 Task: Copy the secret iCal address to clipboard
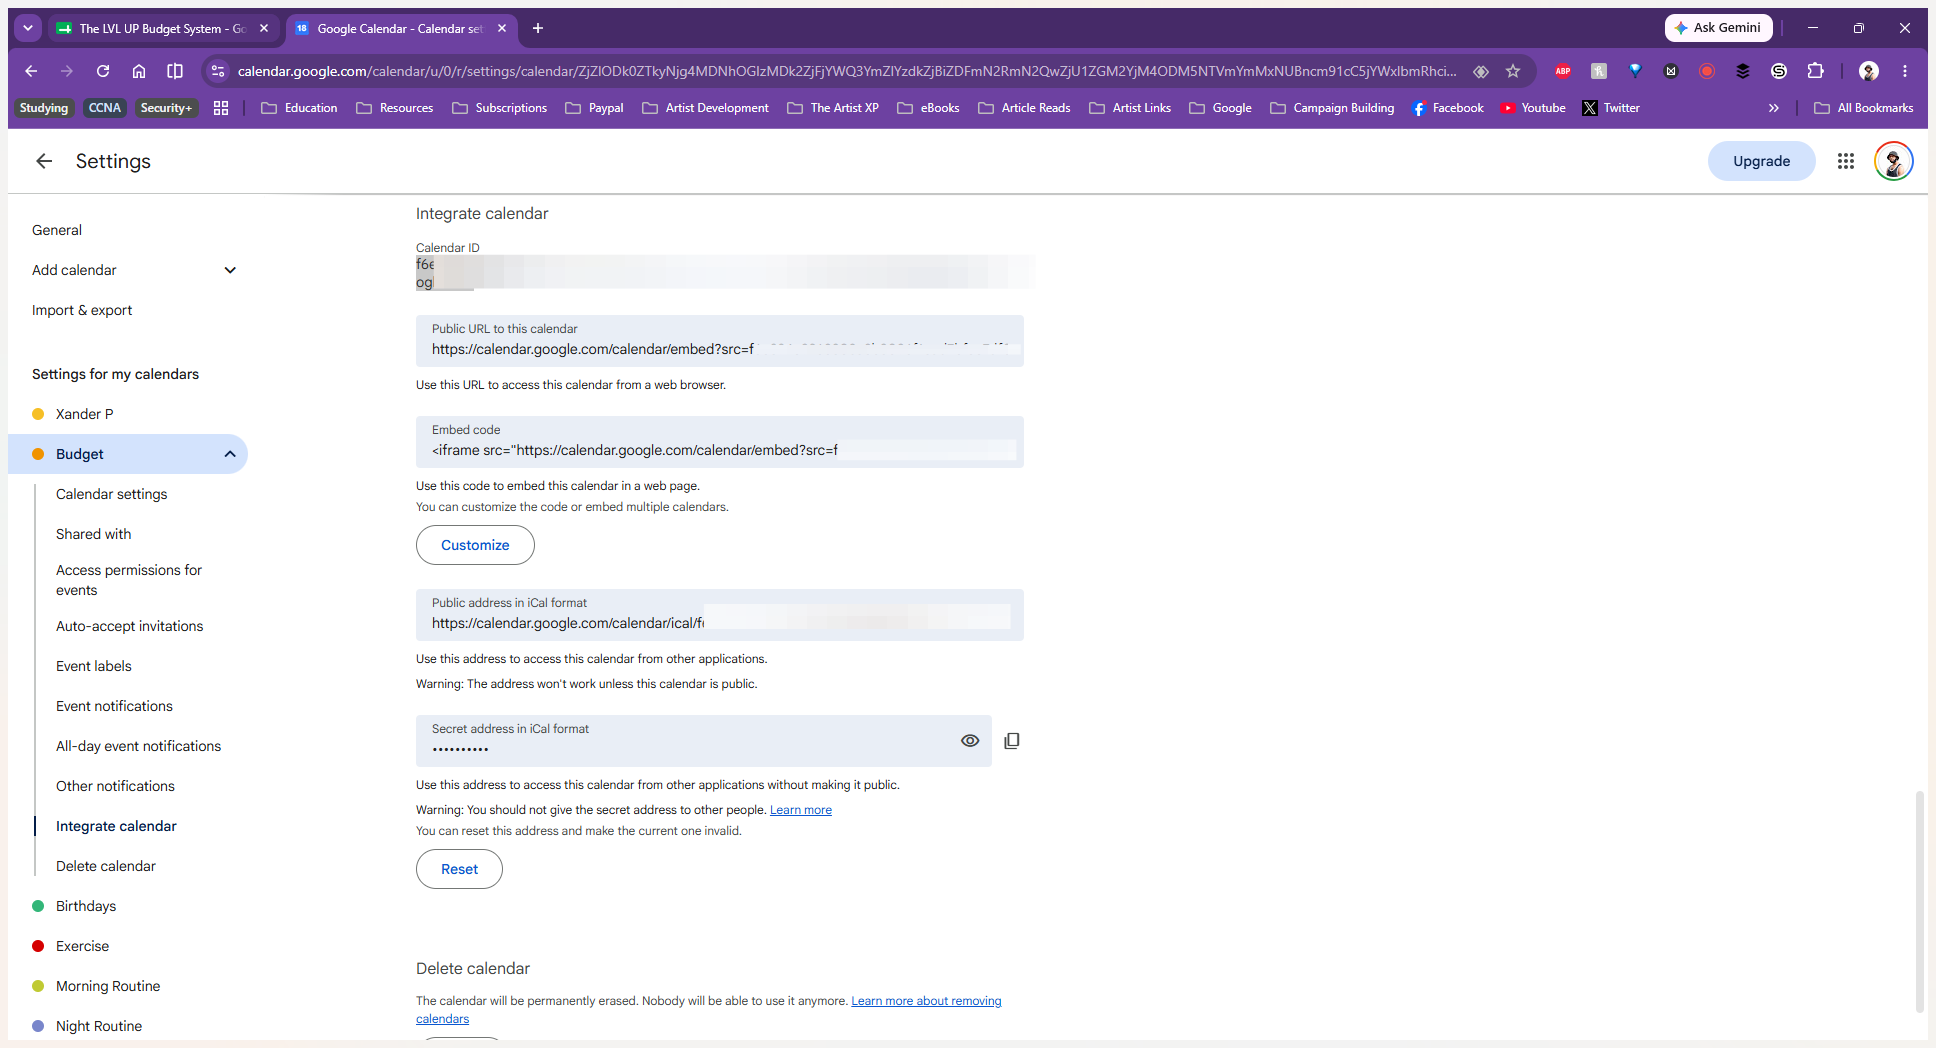1012,741
